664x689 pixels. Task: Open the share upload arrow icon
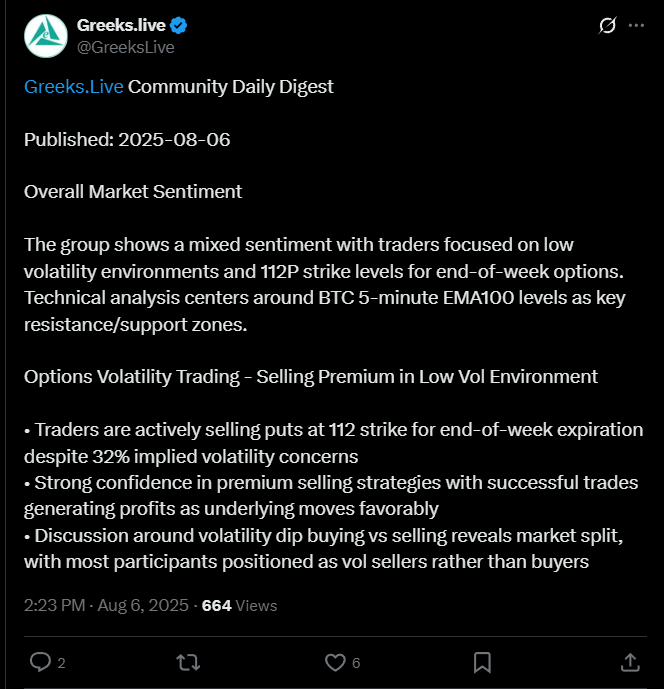pos(630,662)
